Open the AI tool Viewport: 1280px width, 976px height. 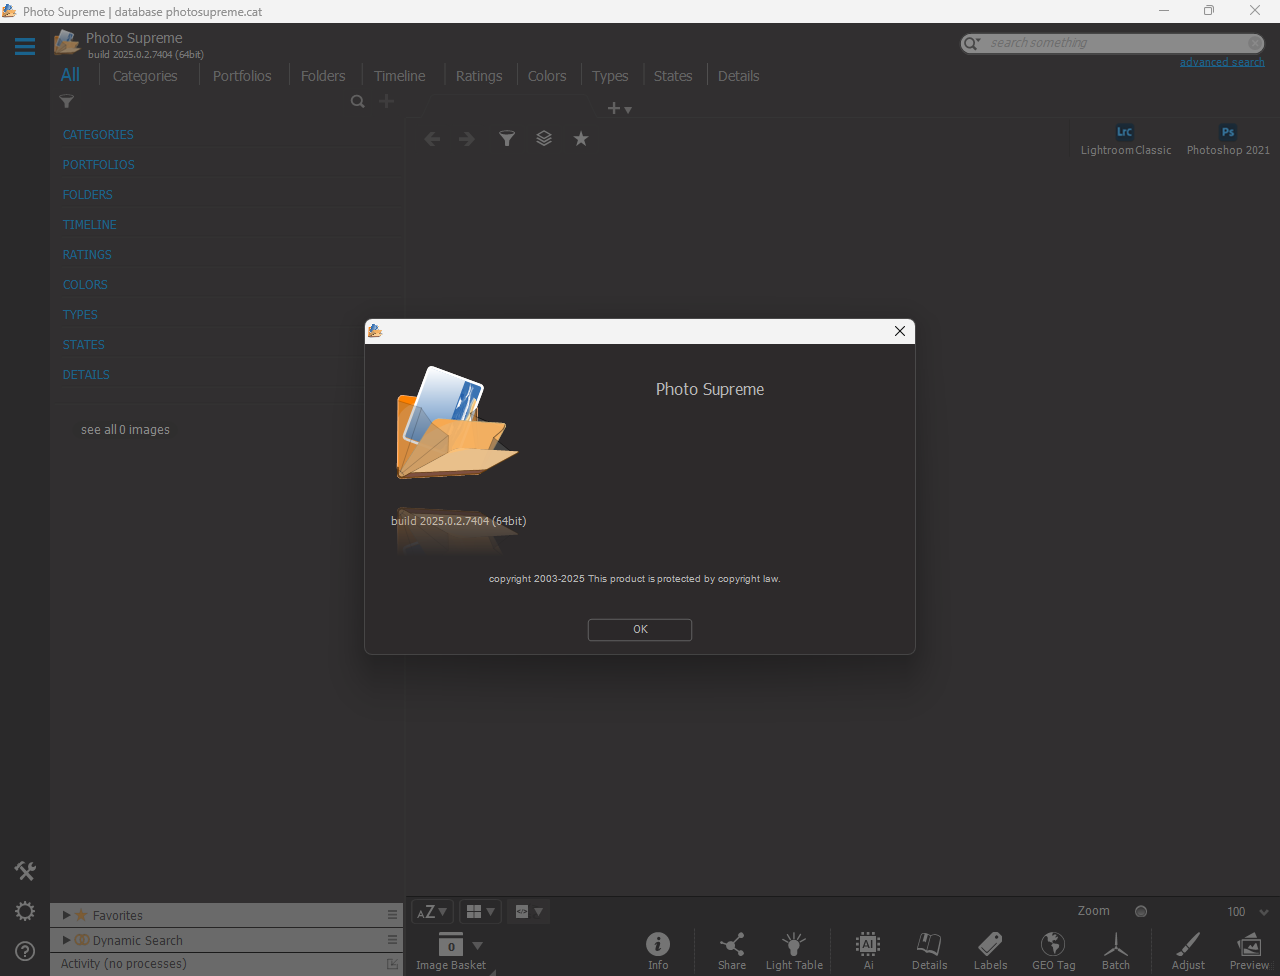tap(868, 951)
